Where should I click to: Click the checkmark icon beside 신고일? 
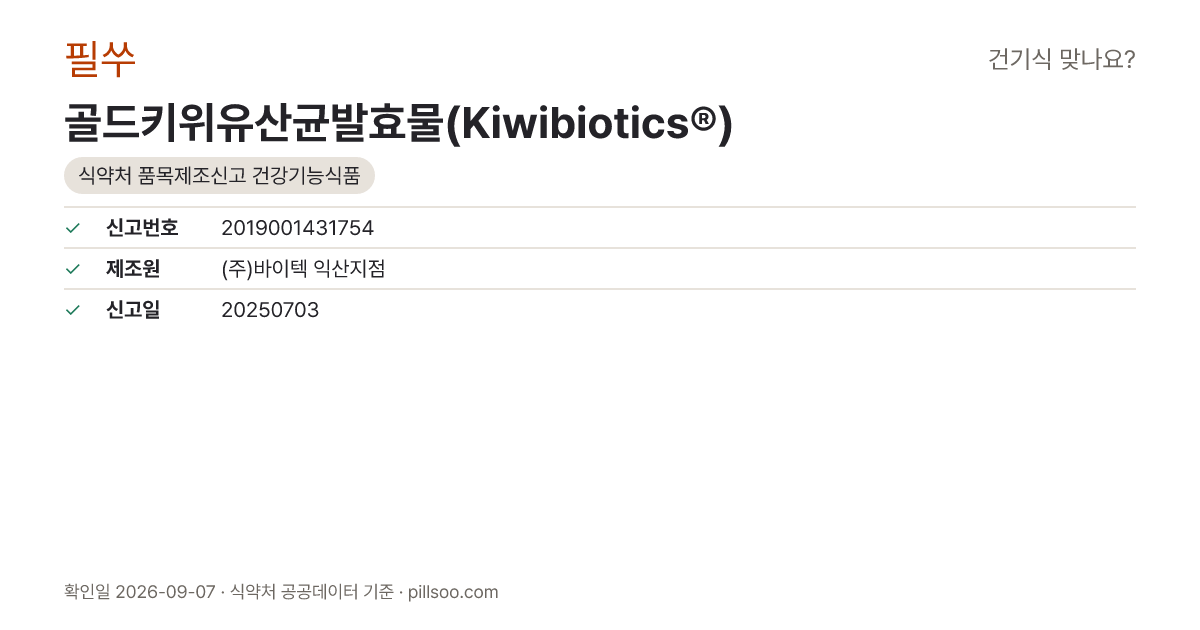(x=72, y=310)
